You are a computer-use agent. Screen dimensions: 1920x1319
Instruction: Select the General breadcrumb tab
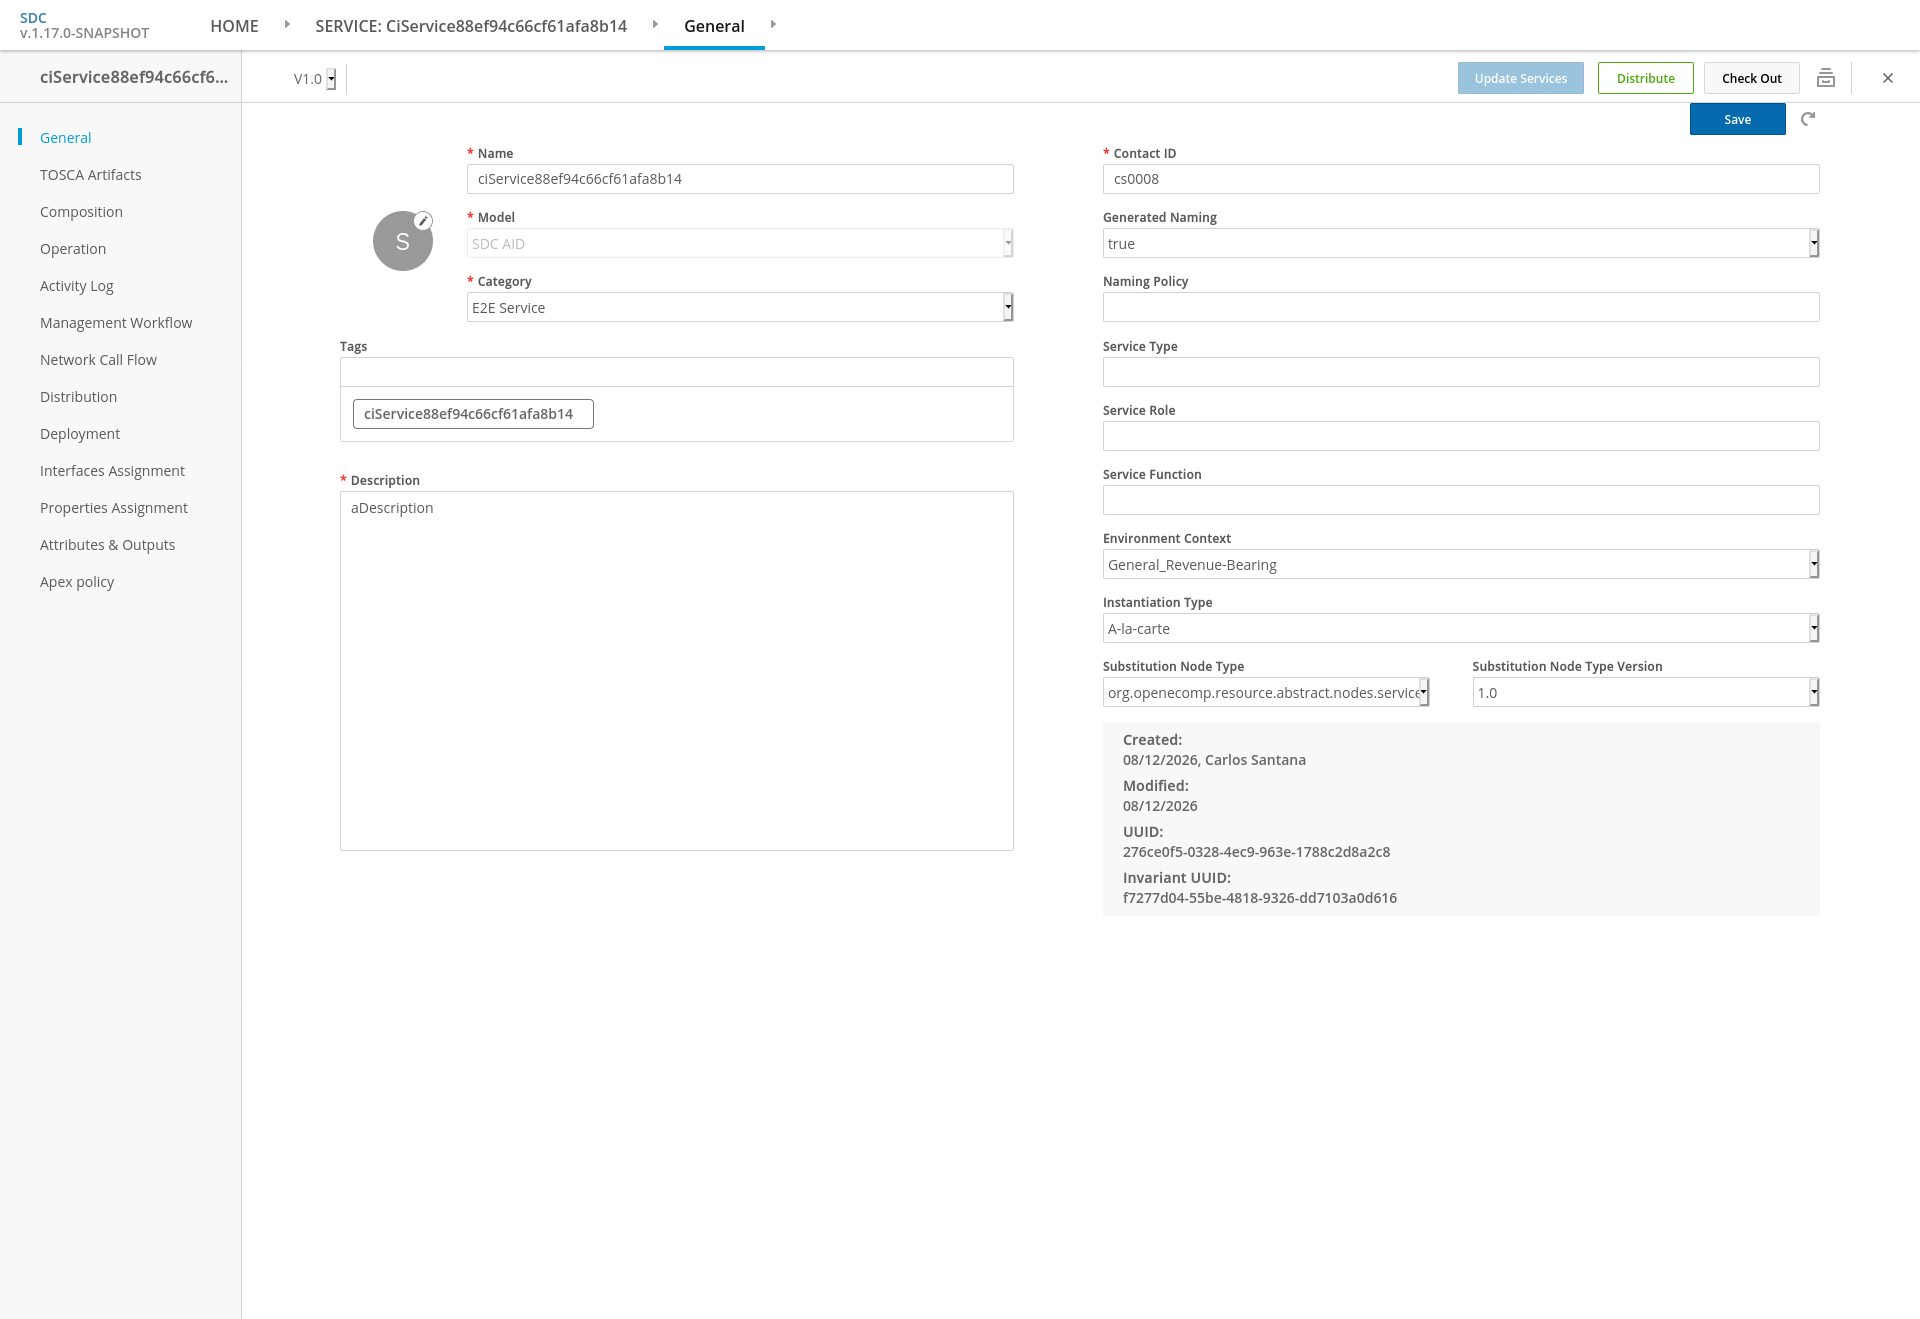point(714,26)
